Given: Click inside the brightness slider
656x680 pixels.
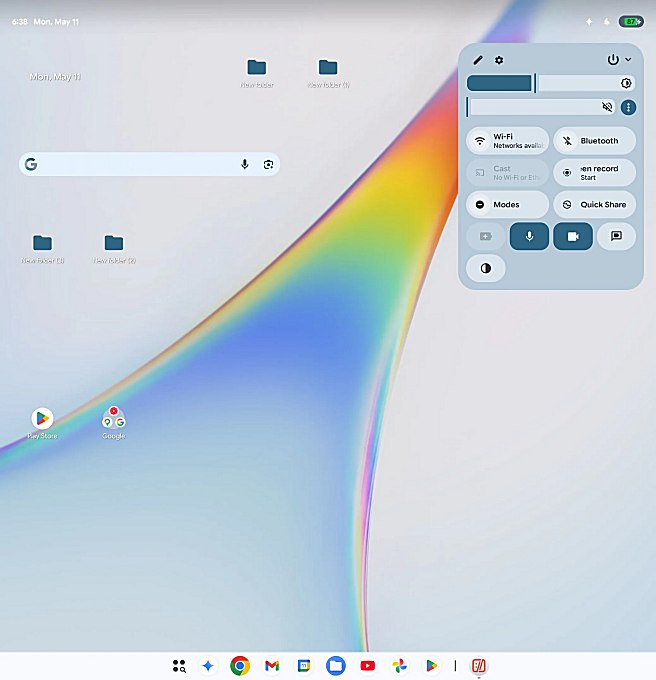Looking at the screenshot, I should pos(551,83).
